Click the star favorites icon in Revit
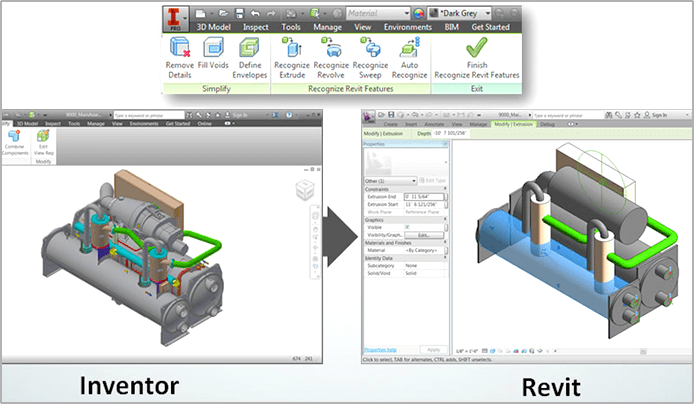This screenshot has height=404, width=694. (x=637, y=115)
